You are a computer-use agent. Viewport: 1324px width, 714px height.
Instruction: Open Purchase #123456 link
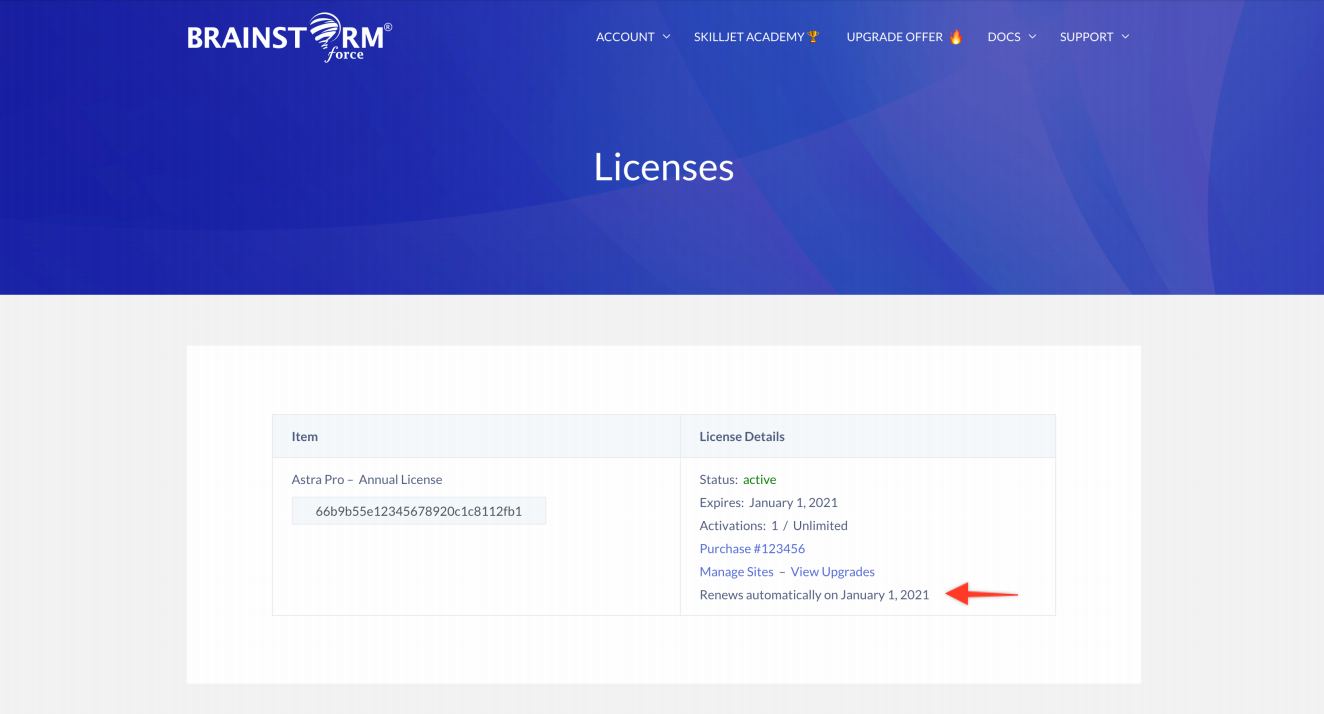(x=752, y=549)
